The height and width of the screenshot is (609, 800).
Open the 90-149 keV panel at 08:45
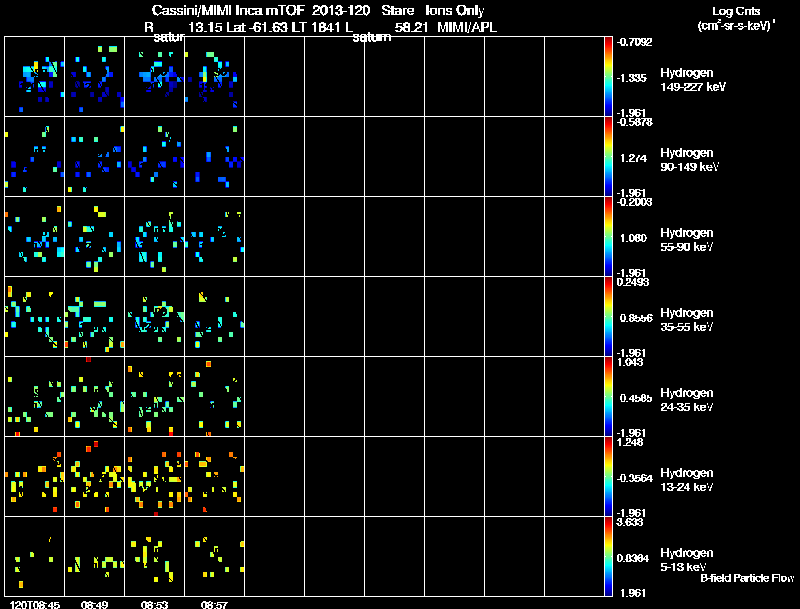35,157
